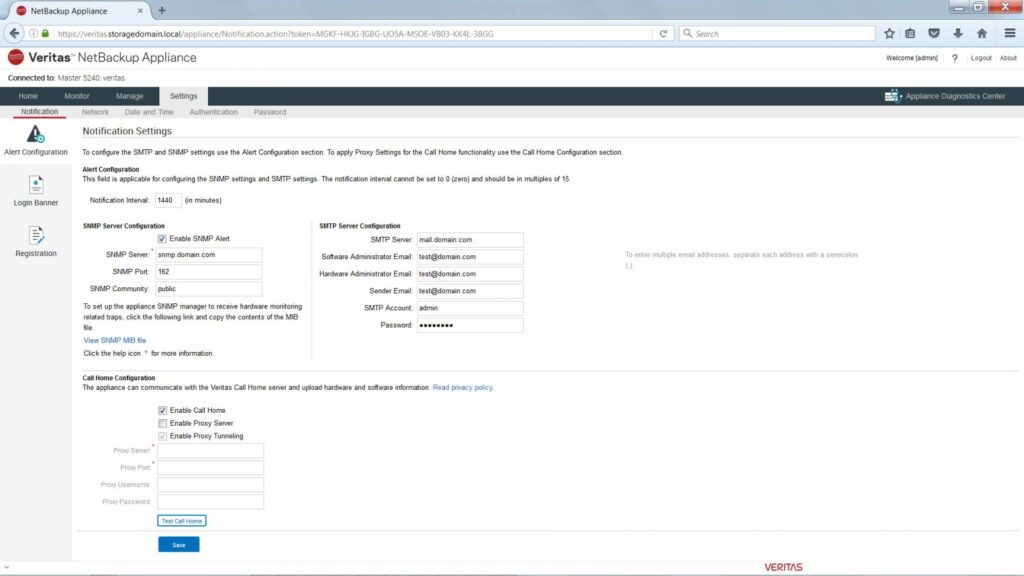Screen dimensions: 1024x576
Task: Toggle Enable Call Home checkbox
Action: click(x=163, y=410)
